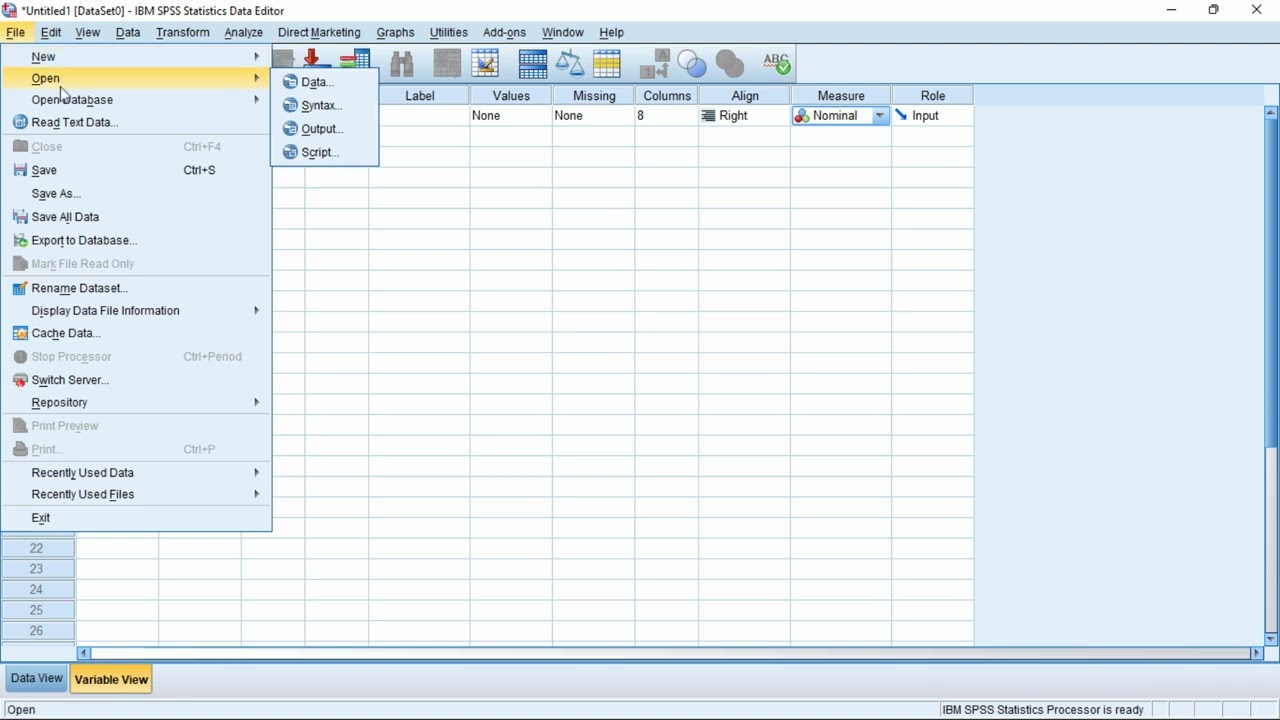Select Switch Server menu entry
Screen dimensions: 1280x720
tap(137, 380)
